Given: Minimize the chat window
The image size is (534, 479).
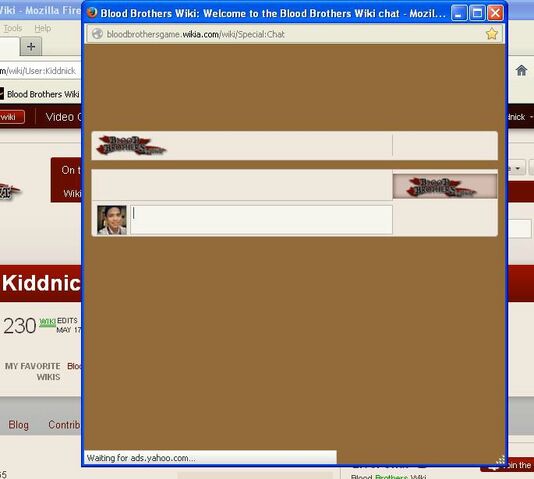Looking at the screenshot, I should pos(459,13).
